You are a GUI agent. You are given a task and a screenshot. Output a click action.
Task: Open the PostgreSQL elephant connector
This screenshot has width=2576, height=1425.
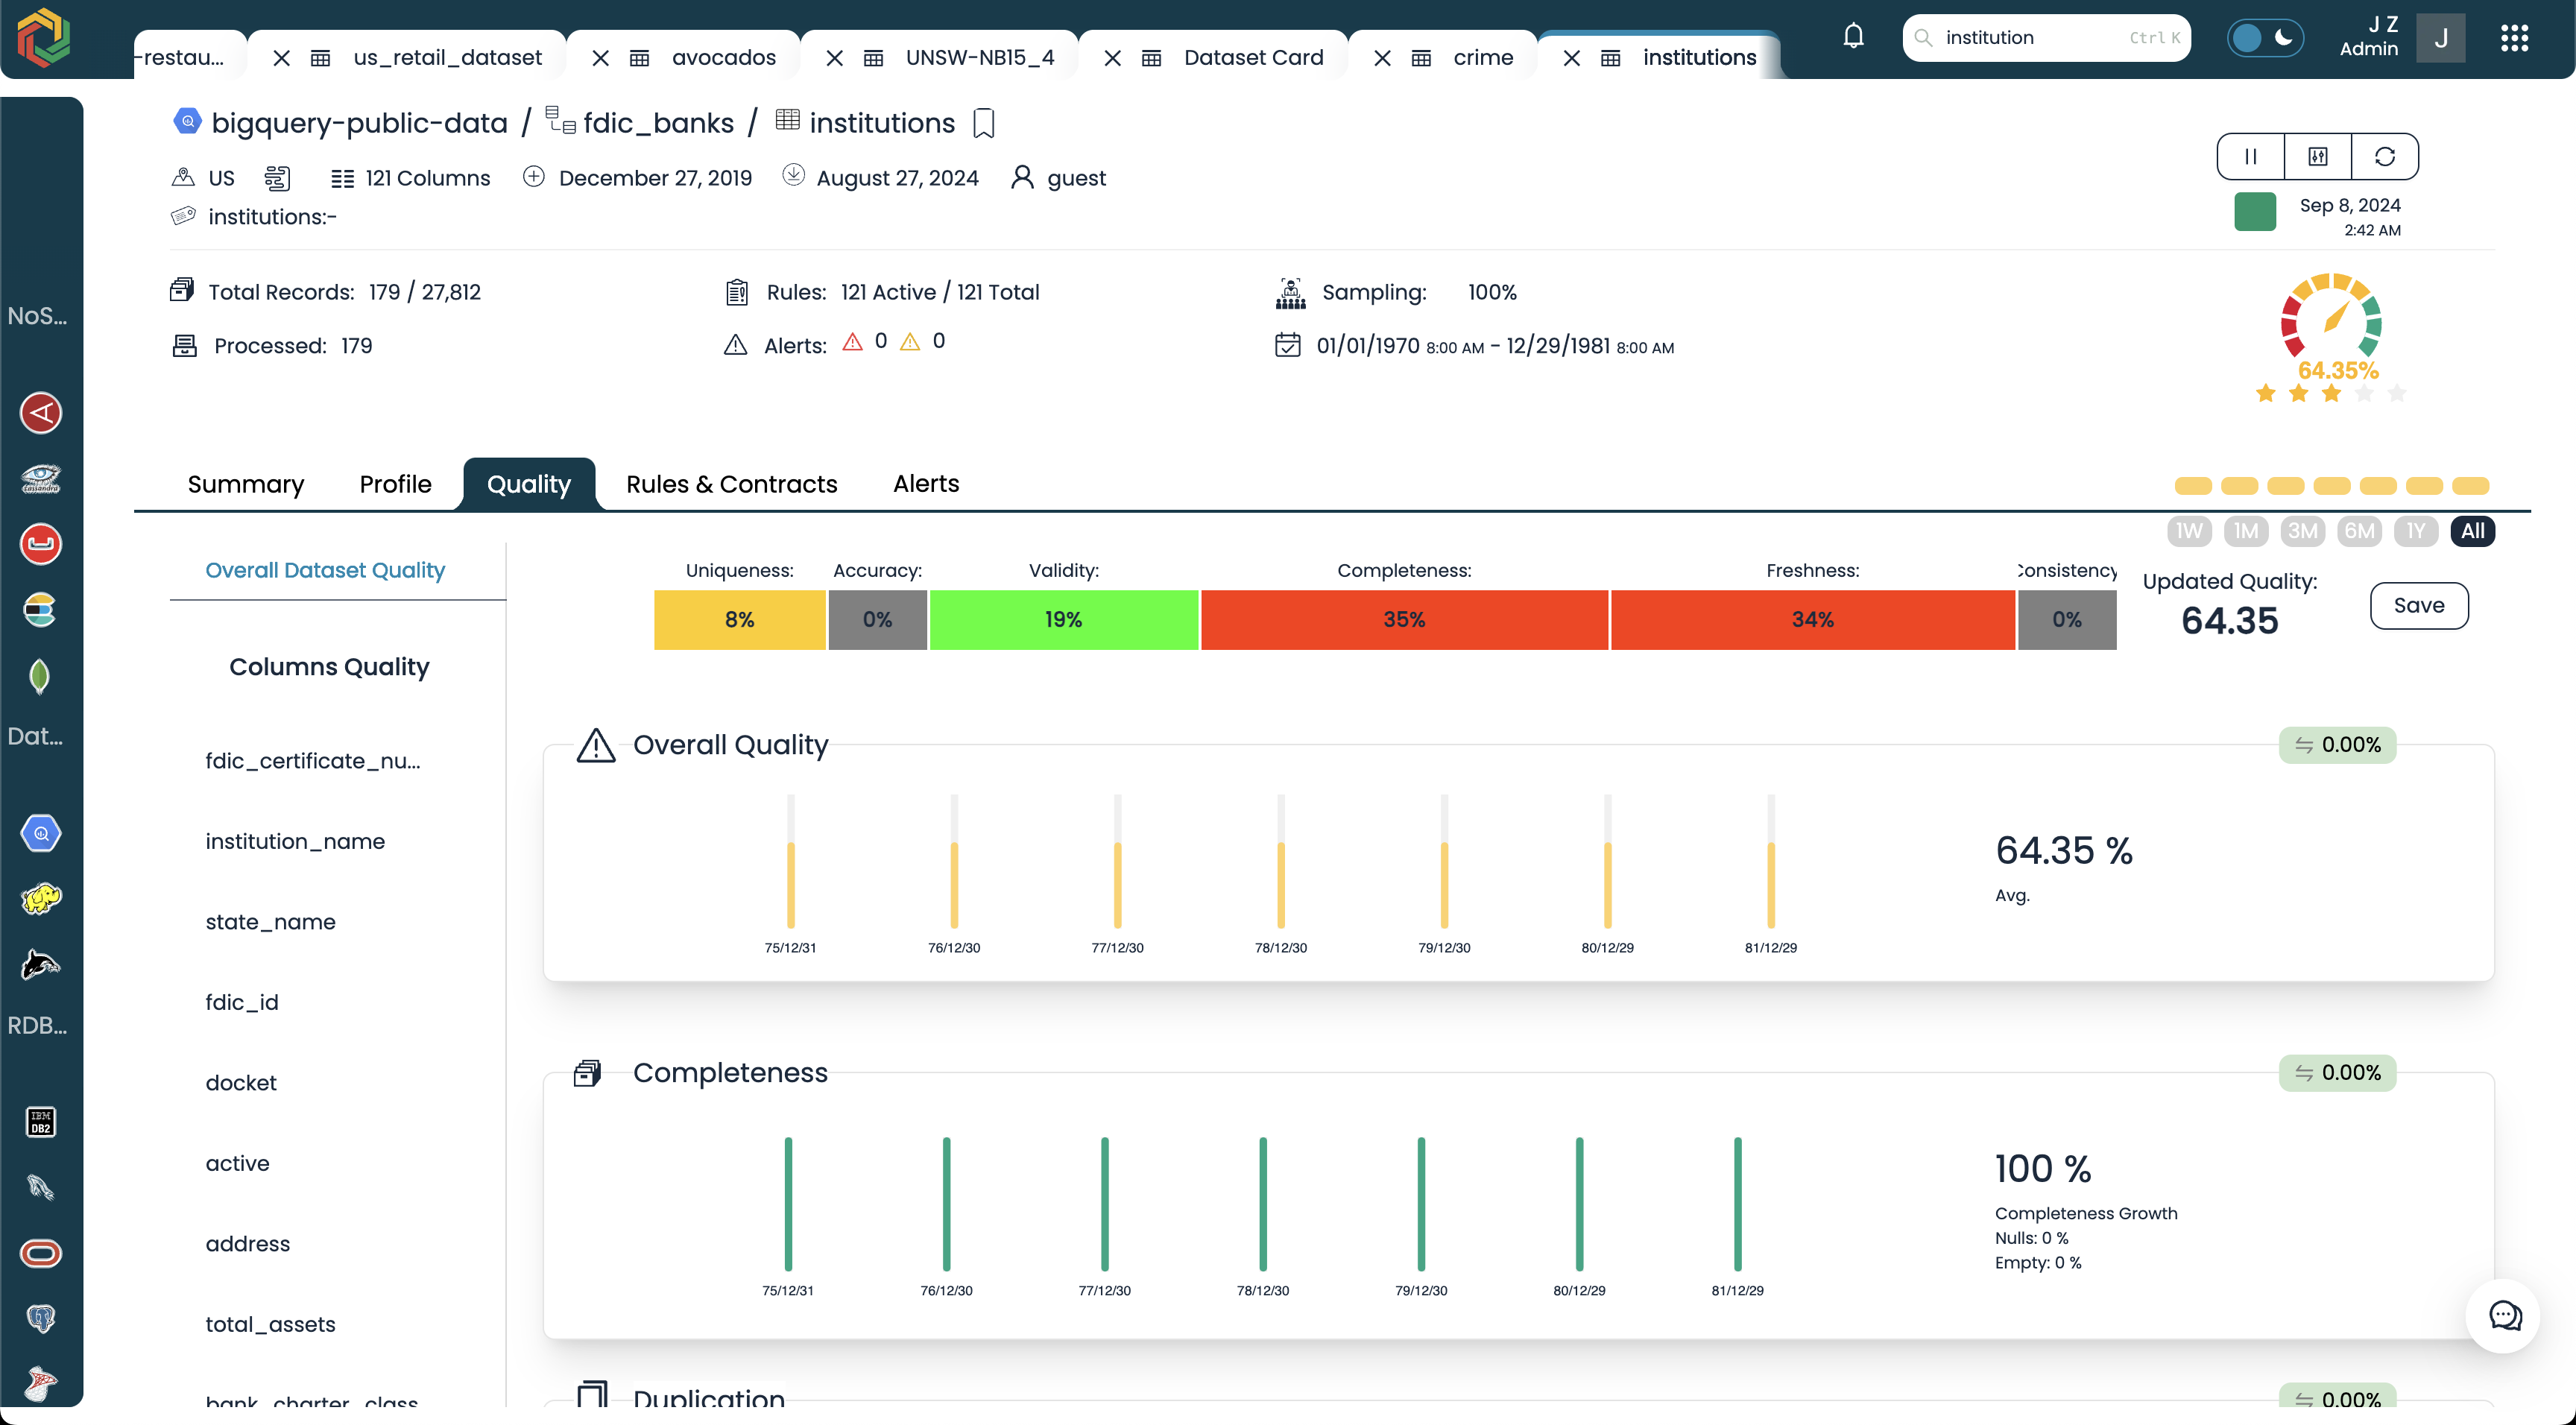tap(41, 1319)
